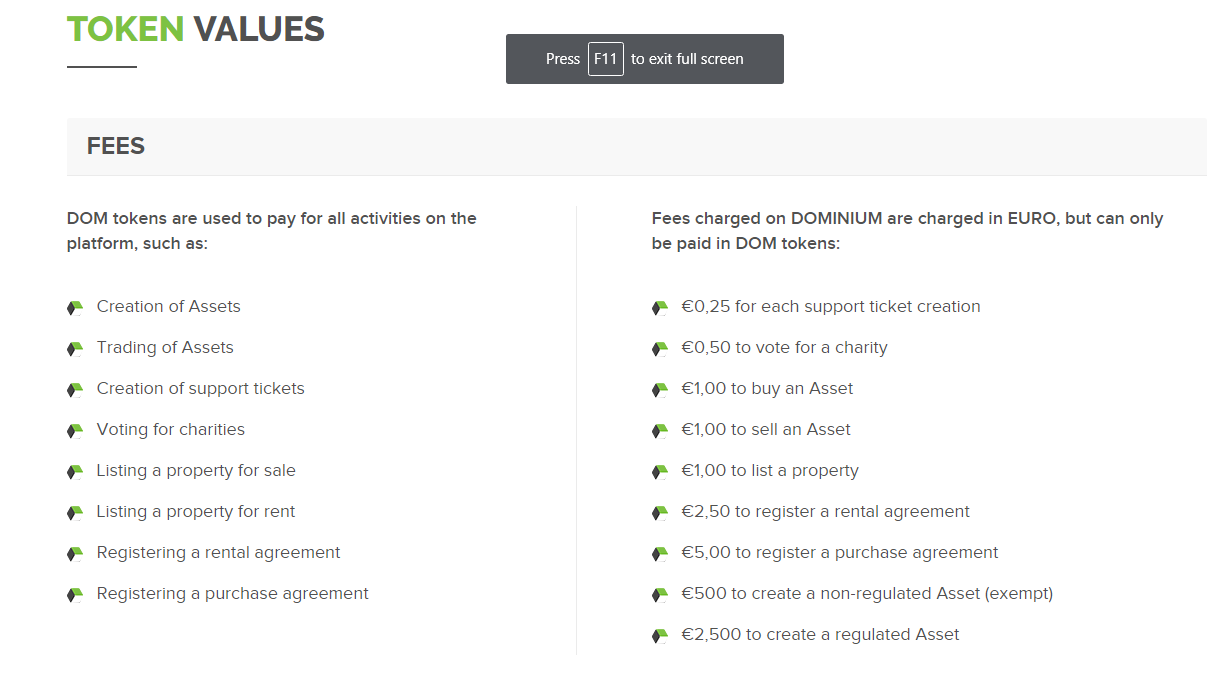Select '€500 to create a non-regulated Asset (exempt)'
The height and width of the screenshot is (677, 1226).
(x=867, y=594)
